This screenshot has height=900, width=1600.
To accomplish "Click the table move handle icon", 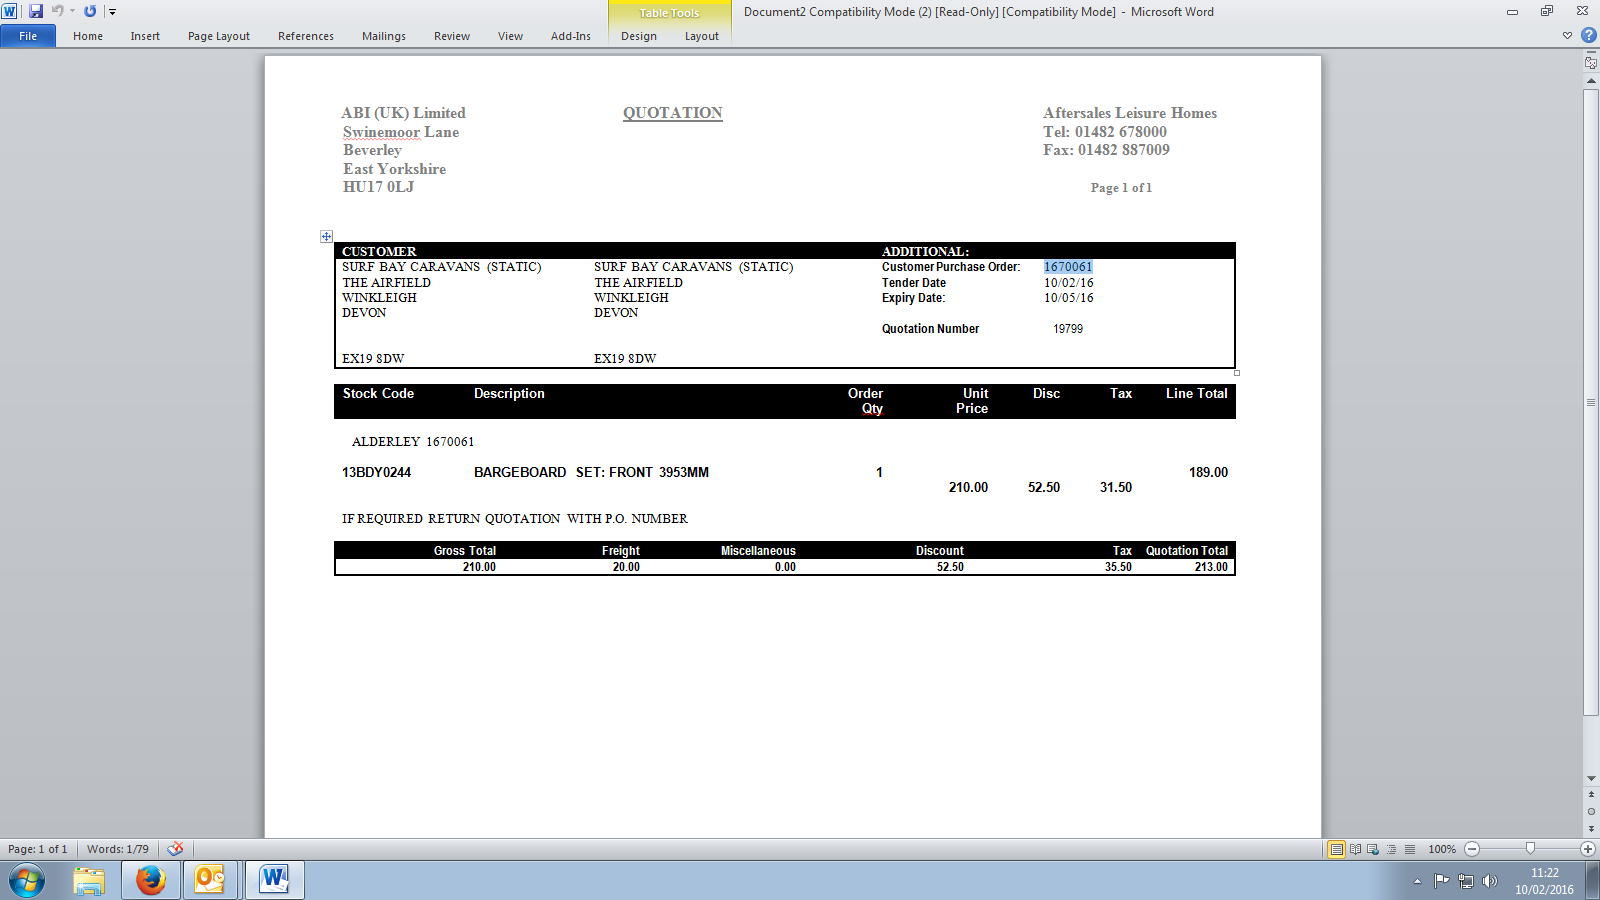I will [x=326, y=237].
